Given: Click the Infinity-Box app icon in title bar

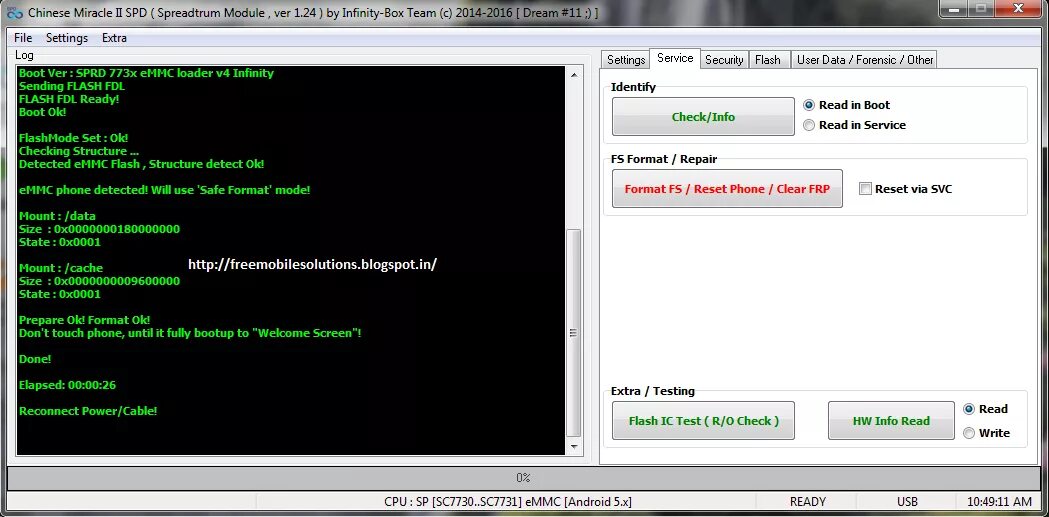Looking at the screenshot, I should (14, 12).
